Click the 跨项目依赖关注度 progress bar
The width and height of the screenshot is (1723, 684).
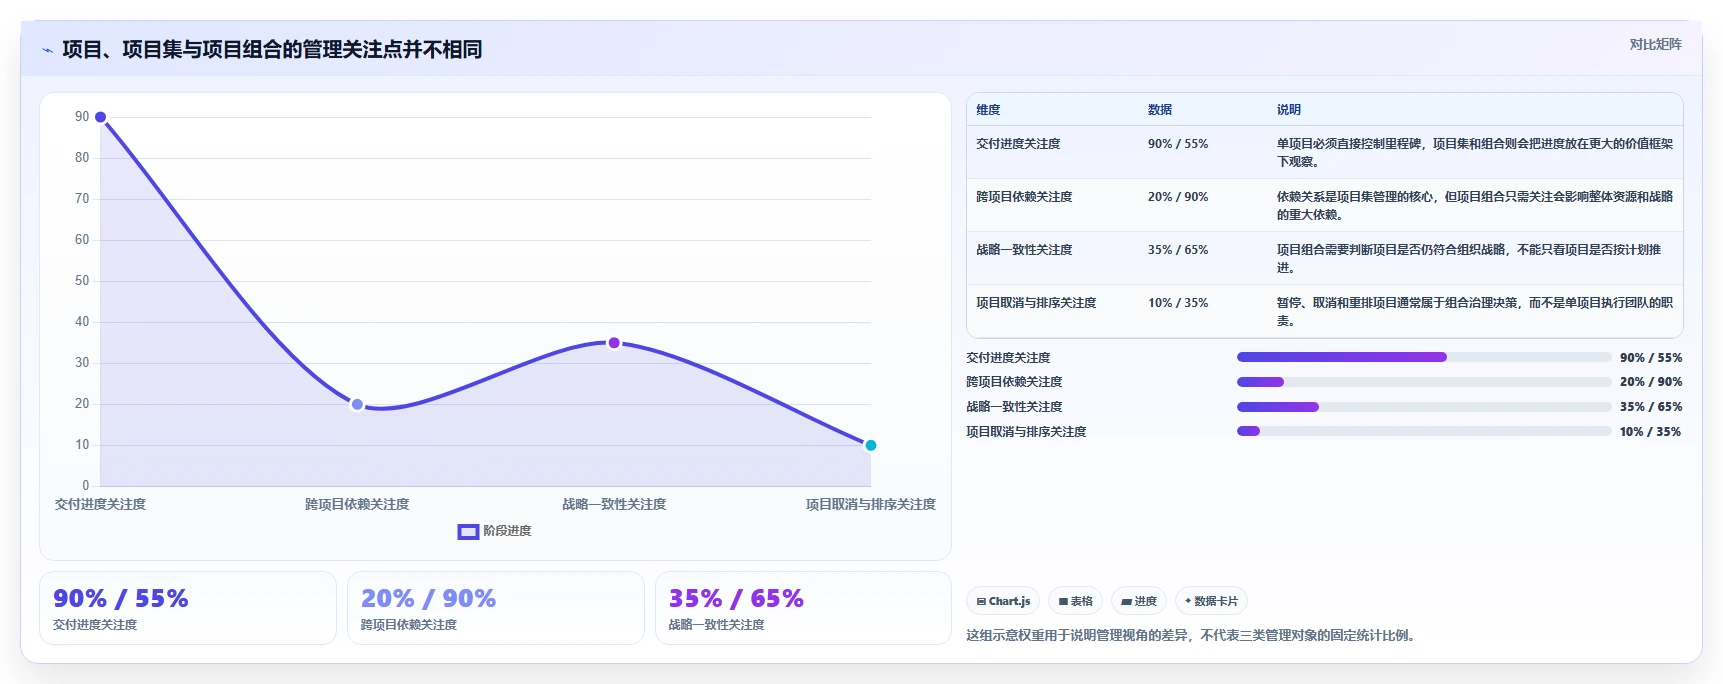pyautogui.click(x=1424, y=382)
